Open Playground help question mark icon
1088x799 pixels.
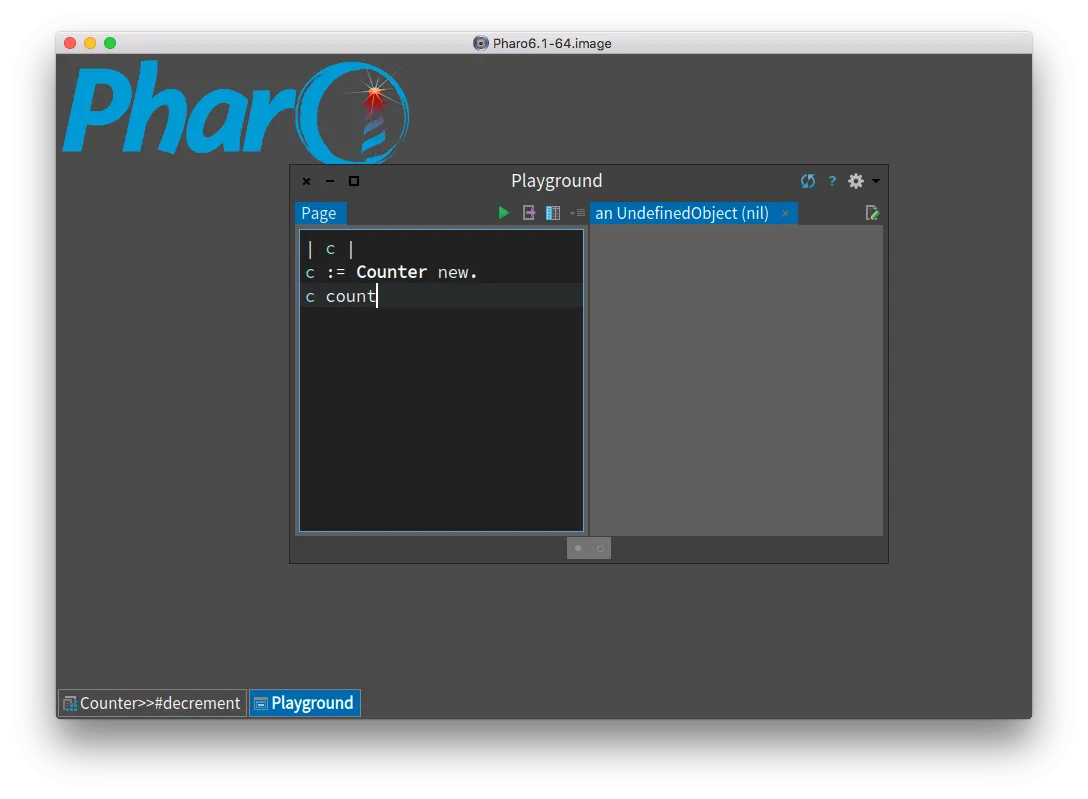coord(832,181)
